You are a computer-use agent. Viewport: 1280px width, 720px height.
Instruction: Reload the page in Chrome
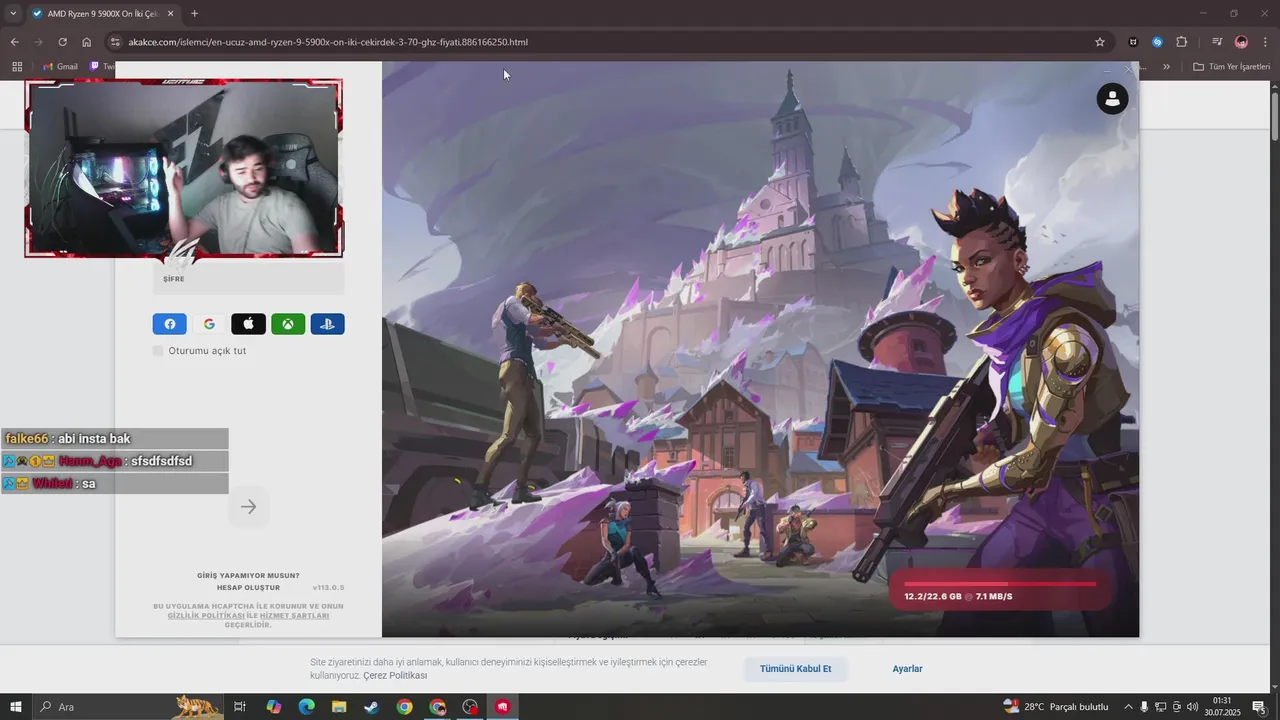(x=62, y=42)
